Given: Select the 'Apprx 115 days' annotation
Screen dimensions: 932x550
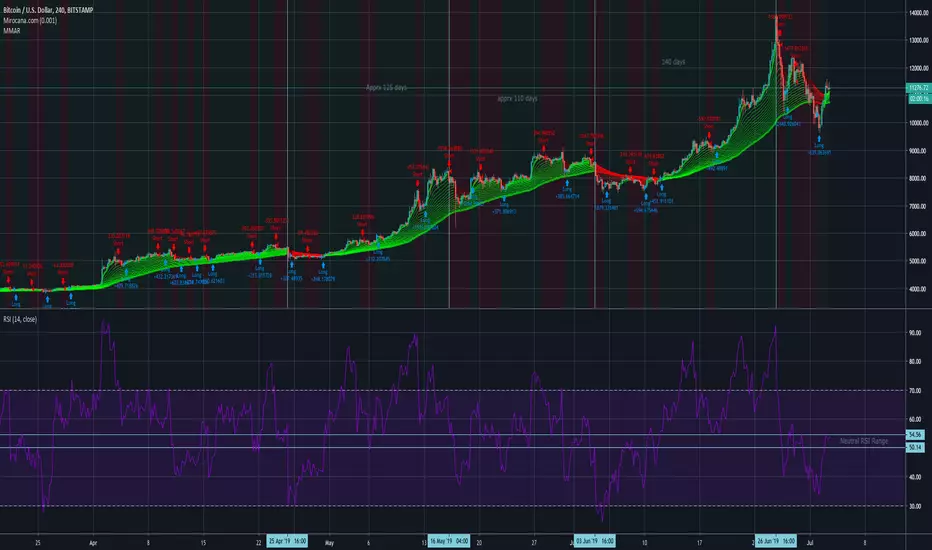Looking at the screenshot, I should [386, 87].
